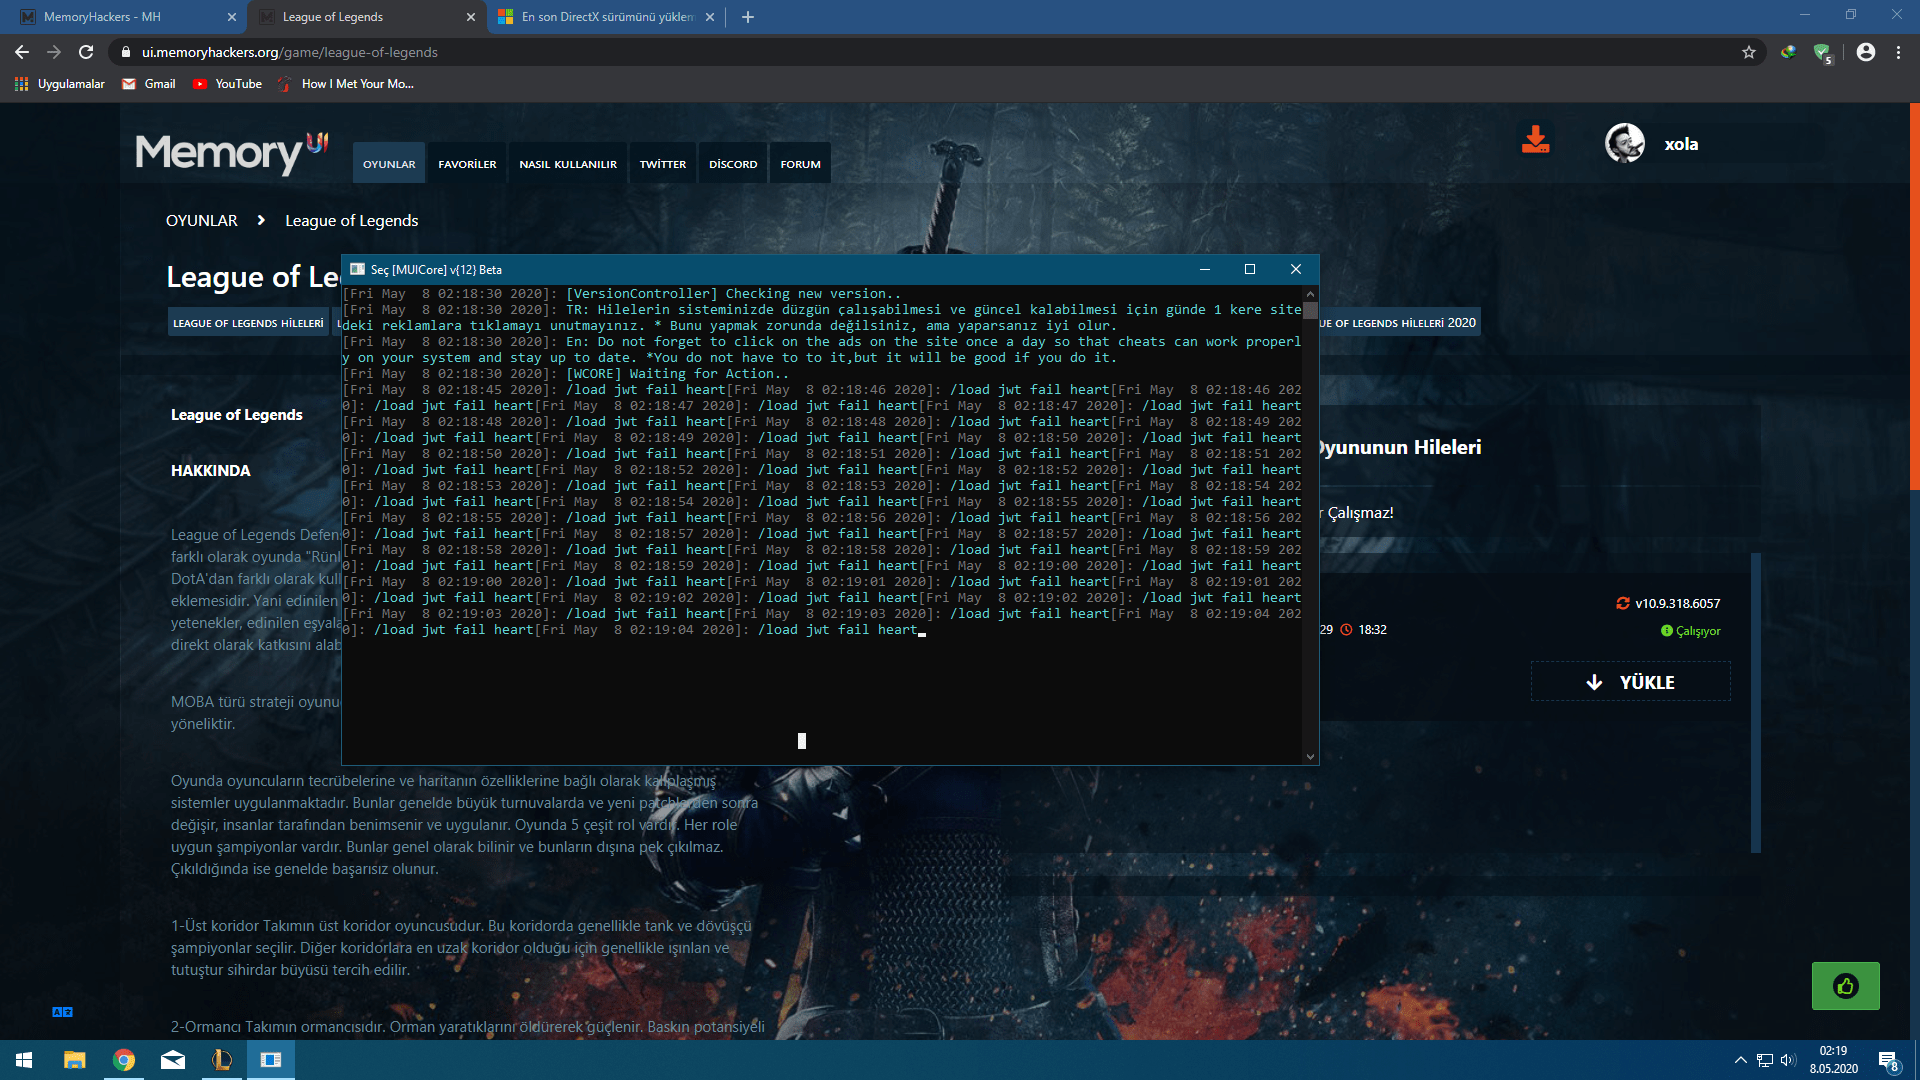
Task: Click the Çalışıyor status indicator
Action: coord(1691,631)
